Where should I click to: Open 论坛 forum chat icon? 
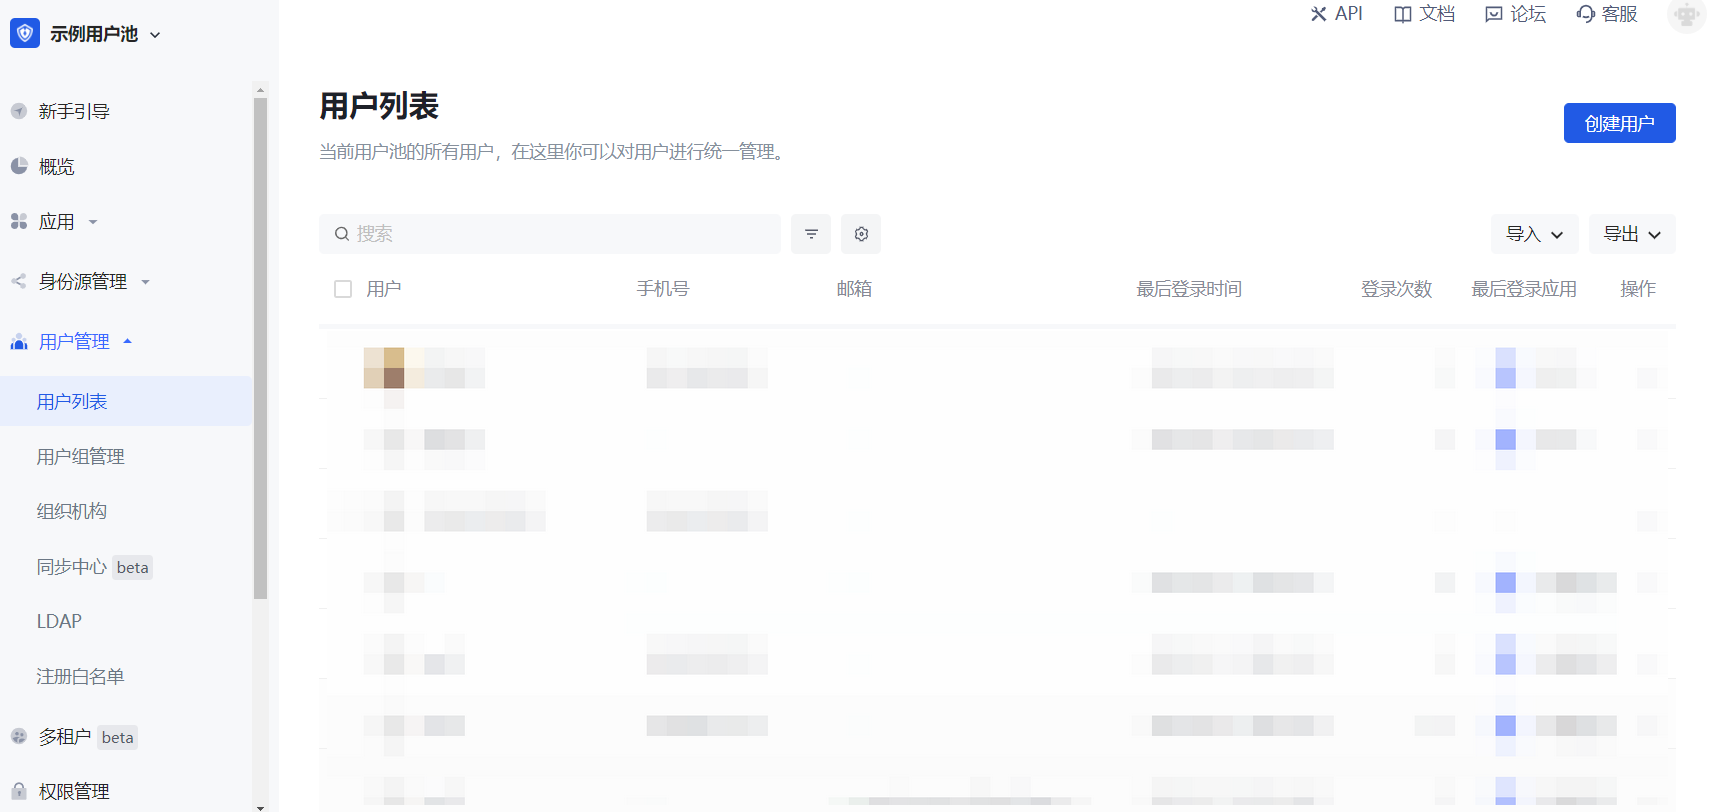pos(1494,14)
